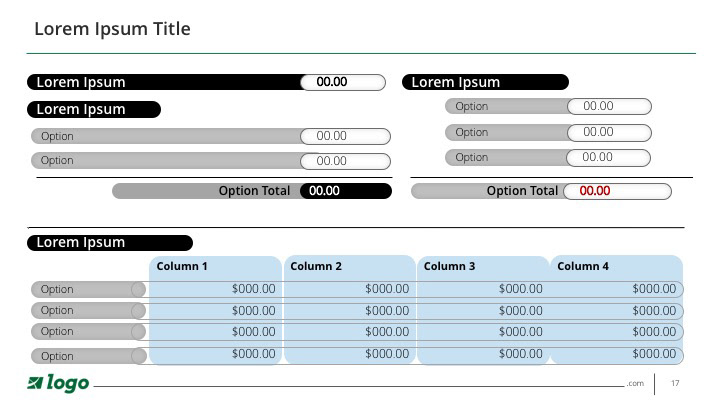Screen dimensions: 720x405
Task: Click the .com text in footer
Action: 636,383
